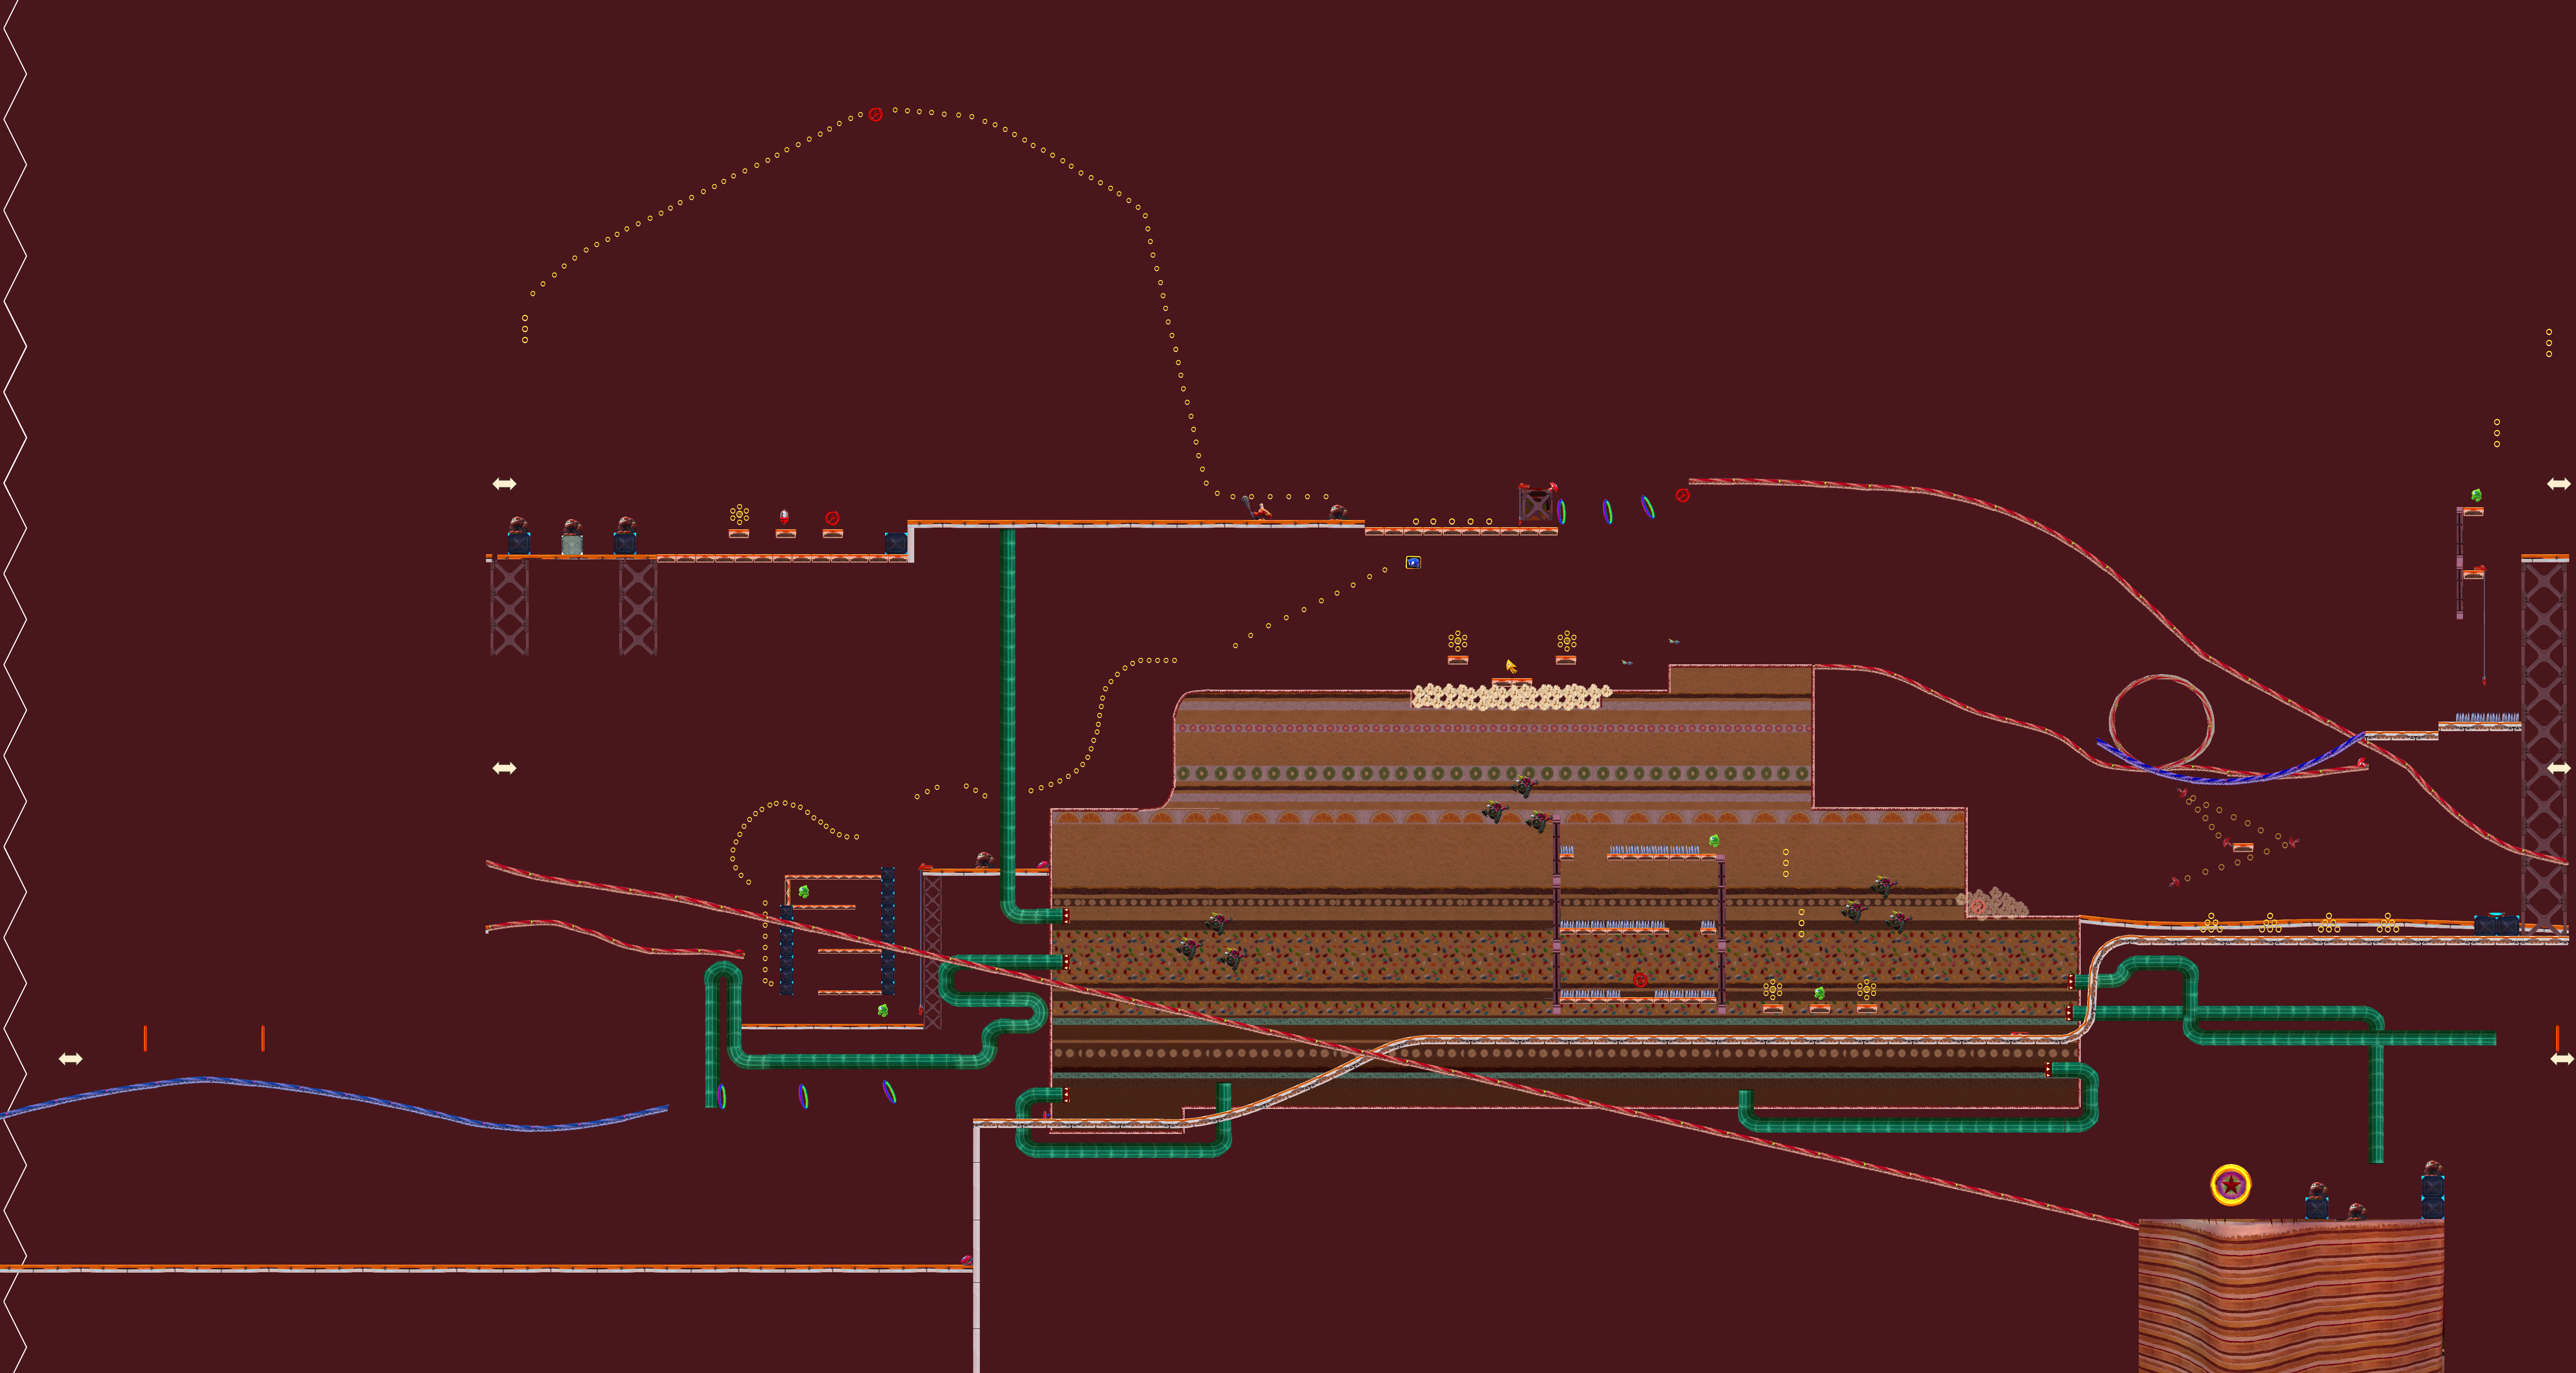Select the gold star goal medallion
This screenshot has width=2576, height=1373.
[x=2230, y=1185]
